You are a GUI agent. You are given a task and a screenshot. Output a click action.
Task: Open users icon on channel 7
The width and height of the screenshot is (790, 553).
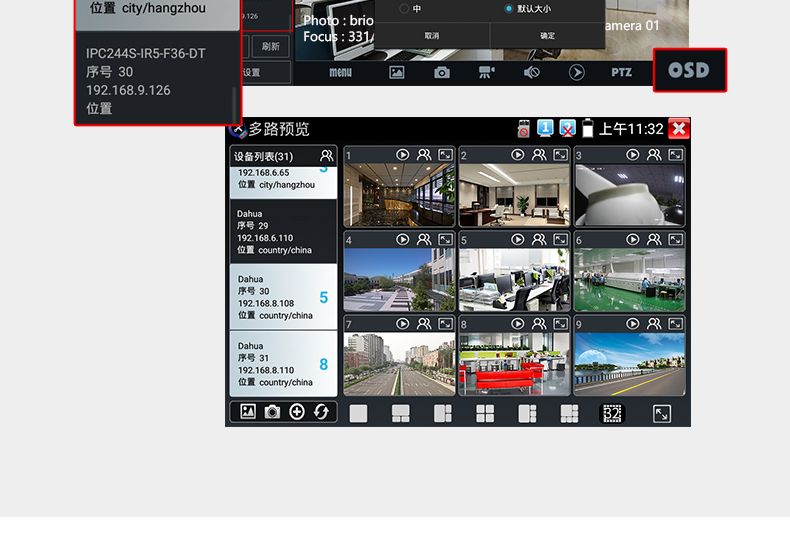pyautogui.click(x=424, y=323)
